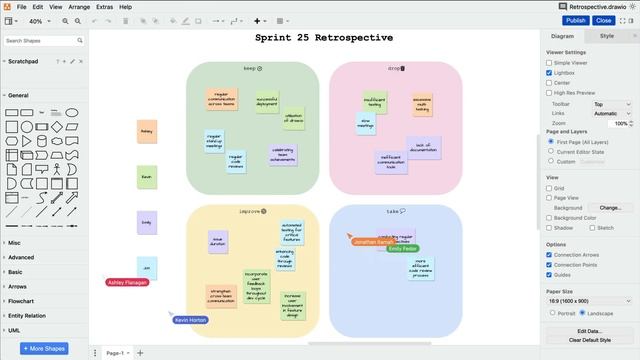
Task: Open the Extras menu
Action: tap(104, 7)
